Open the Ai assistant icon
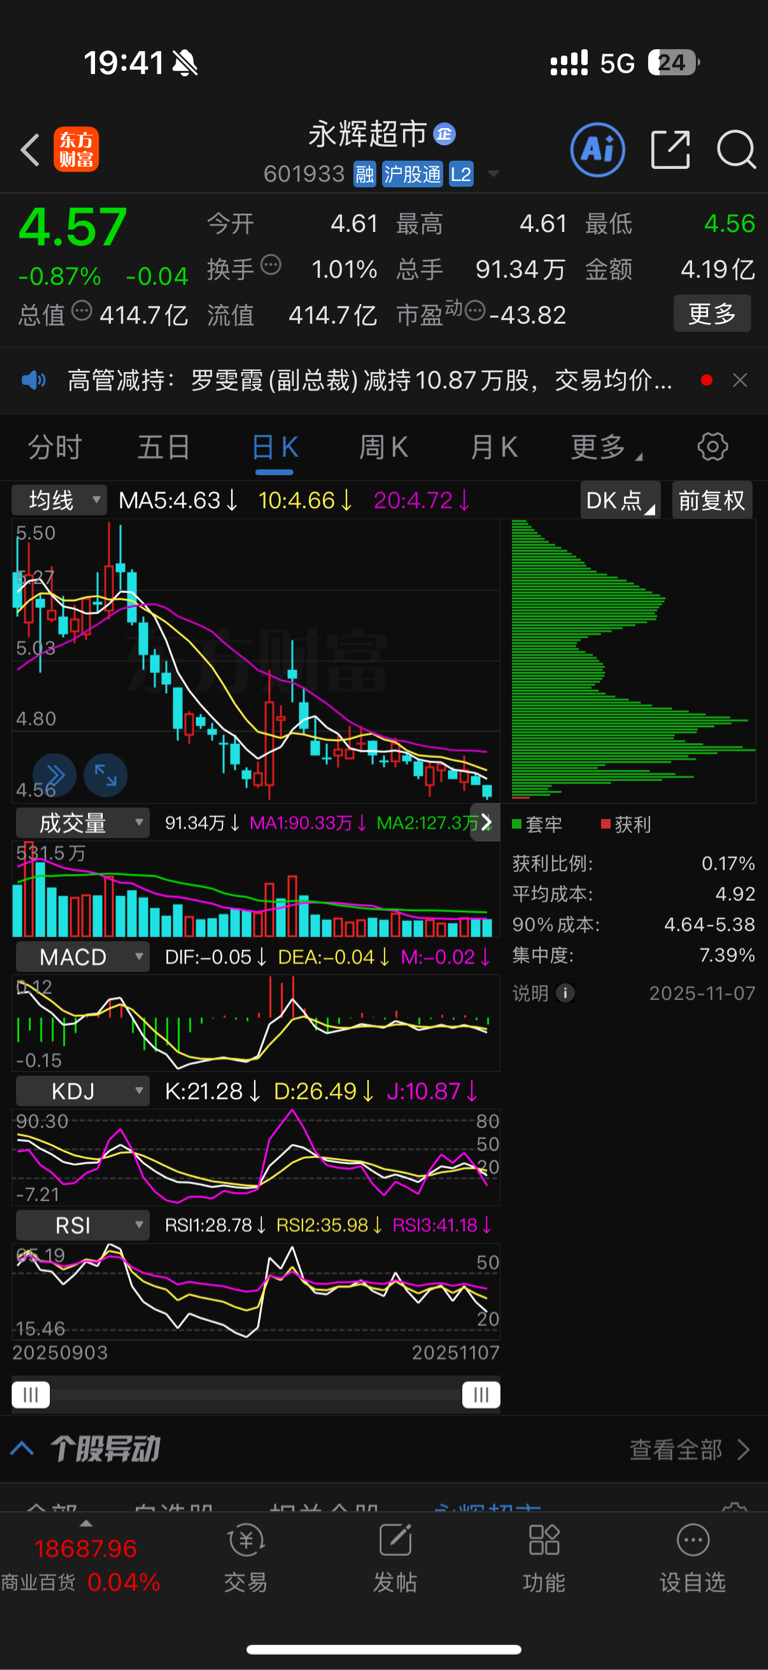 click(598, 150)
